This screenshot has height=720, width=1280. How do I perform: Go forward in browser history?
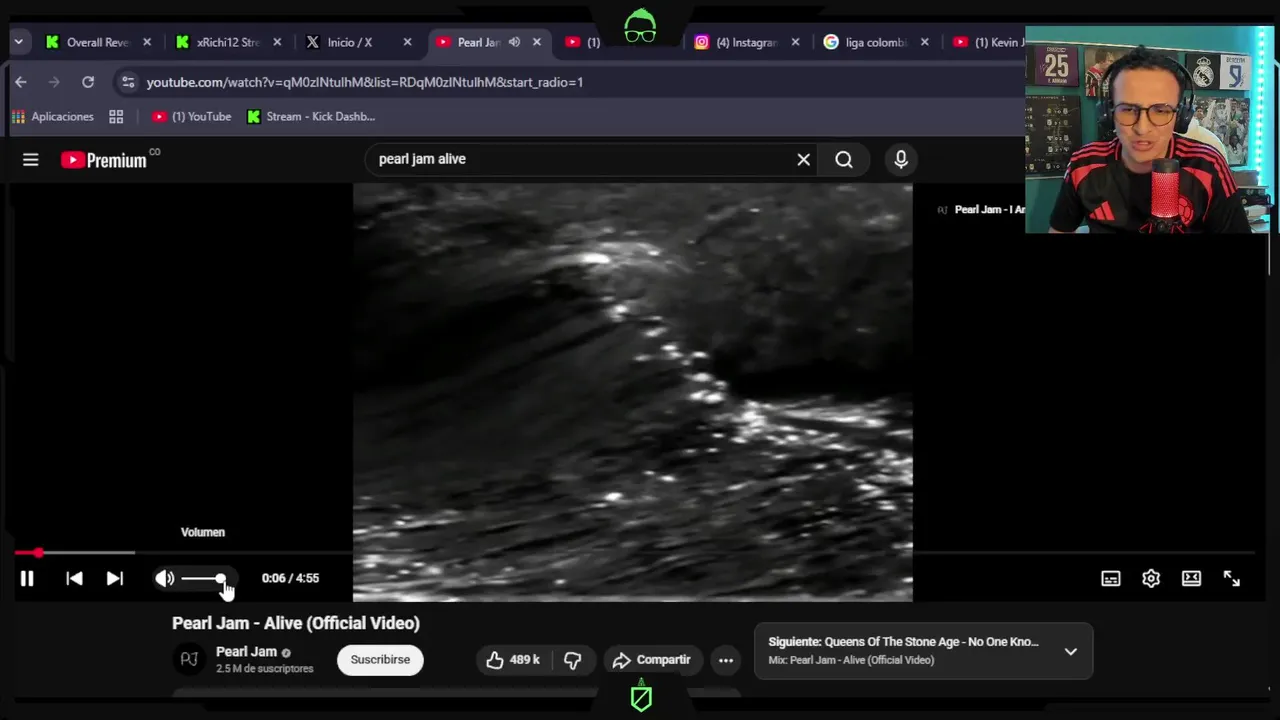54,82
